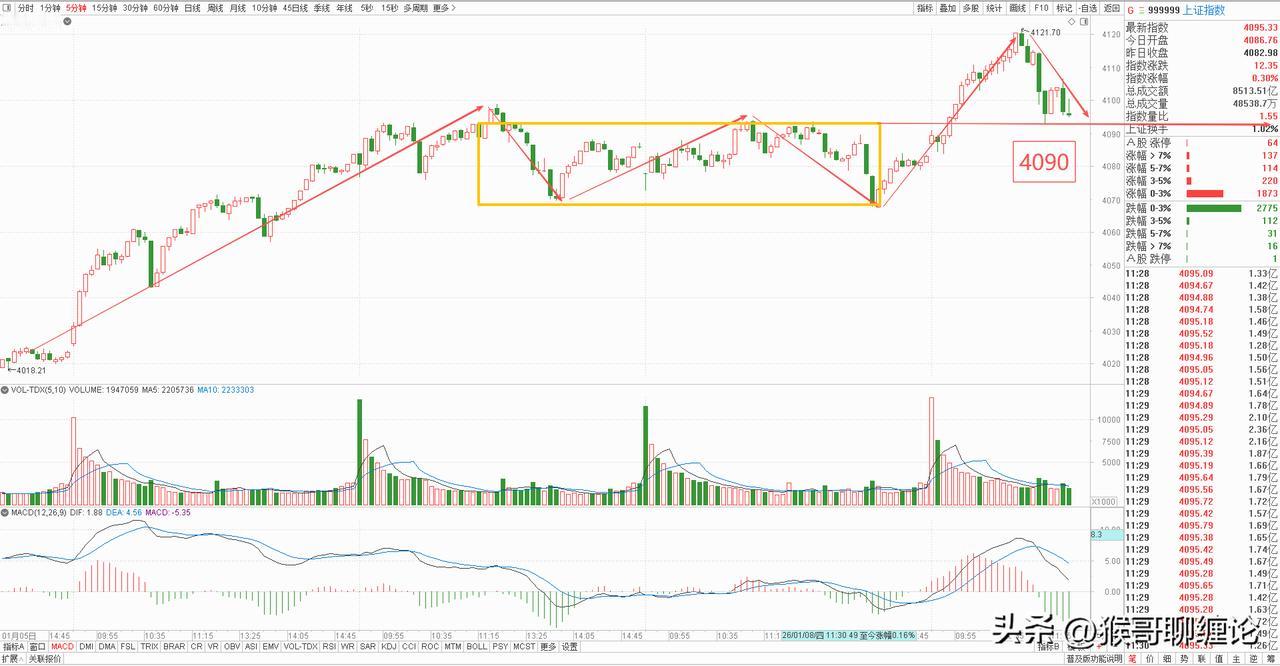Screen dimensions: 1280x666
Task: Click the 指标B tab at bottom right
Action: (x=1049, y=647)
